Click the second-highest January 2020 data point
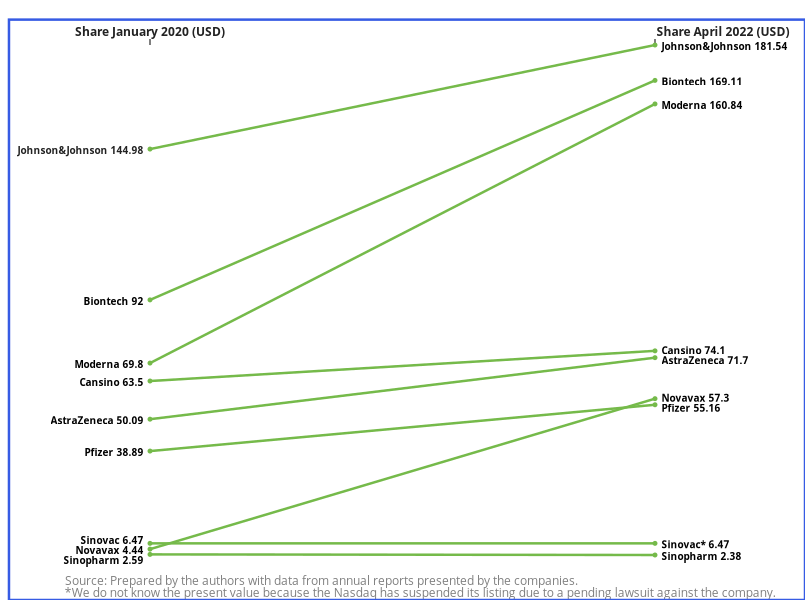This screenshot has height=600, width=805. [x=150, y=300]
